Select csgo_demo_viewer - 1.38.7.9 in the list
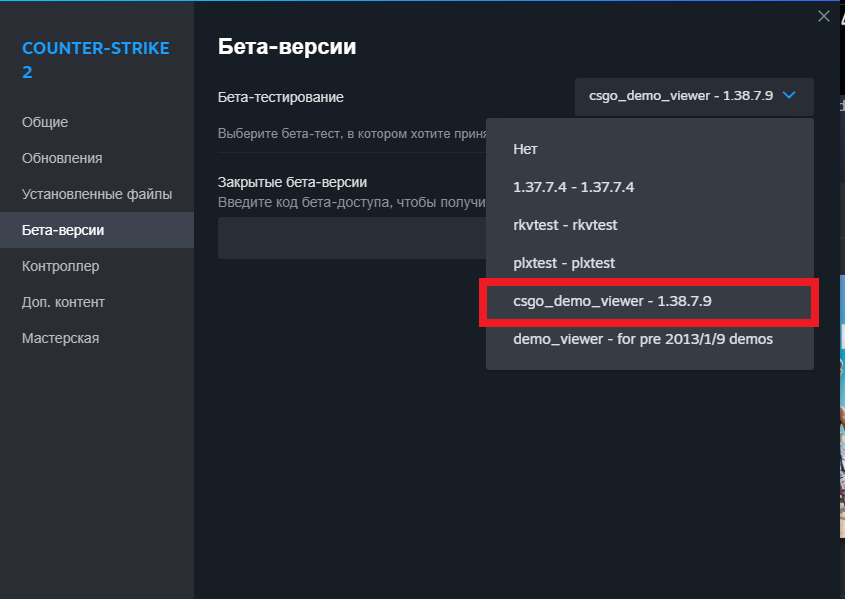The image size is (845, 599). coord(649,301)
